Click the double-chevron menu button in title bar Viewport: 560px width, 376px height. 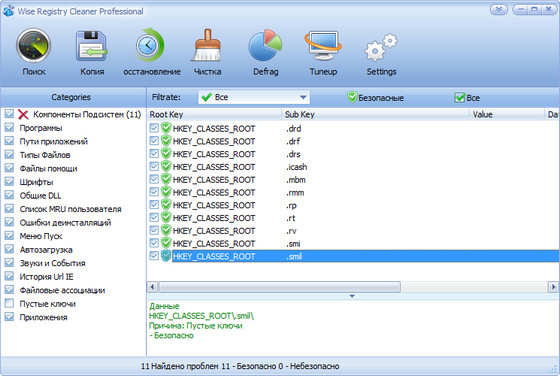point(499,10)
